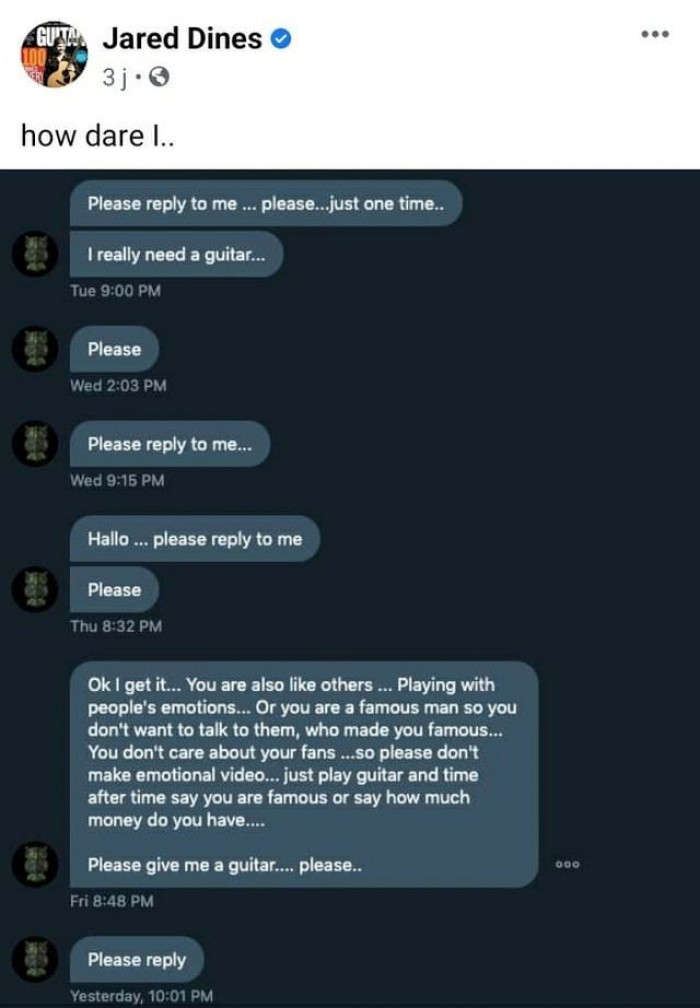This screenshot has width=700, height=1008.
Task: Click sender avatar beside 'I really need a guitar'
Action: tap(35, 254)
